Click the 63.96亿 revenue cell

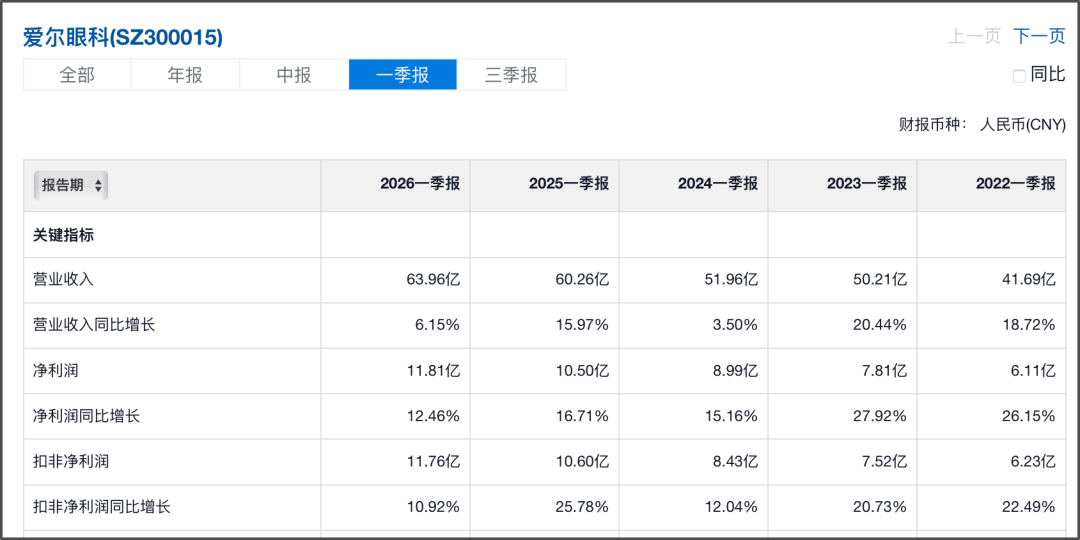click(x=433, y=280)
